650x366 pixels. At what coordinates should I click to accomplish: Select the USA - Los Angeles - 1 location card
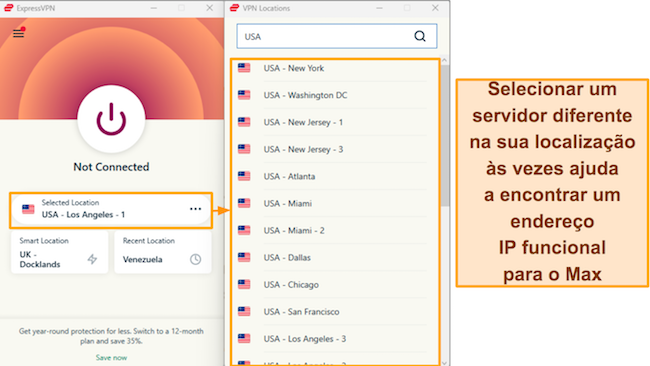tap(111, 210)
